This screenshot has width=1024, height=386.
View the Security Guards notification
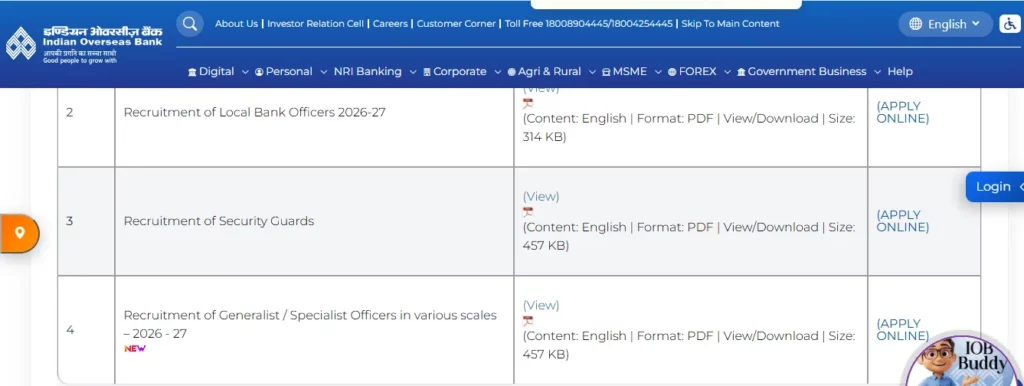pyautogui.click(x=541, y=197)
